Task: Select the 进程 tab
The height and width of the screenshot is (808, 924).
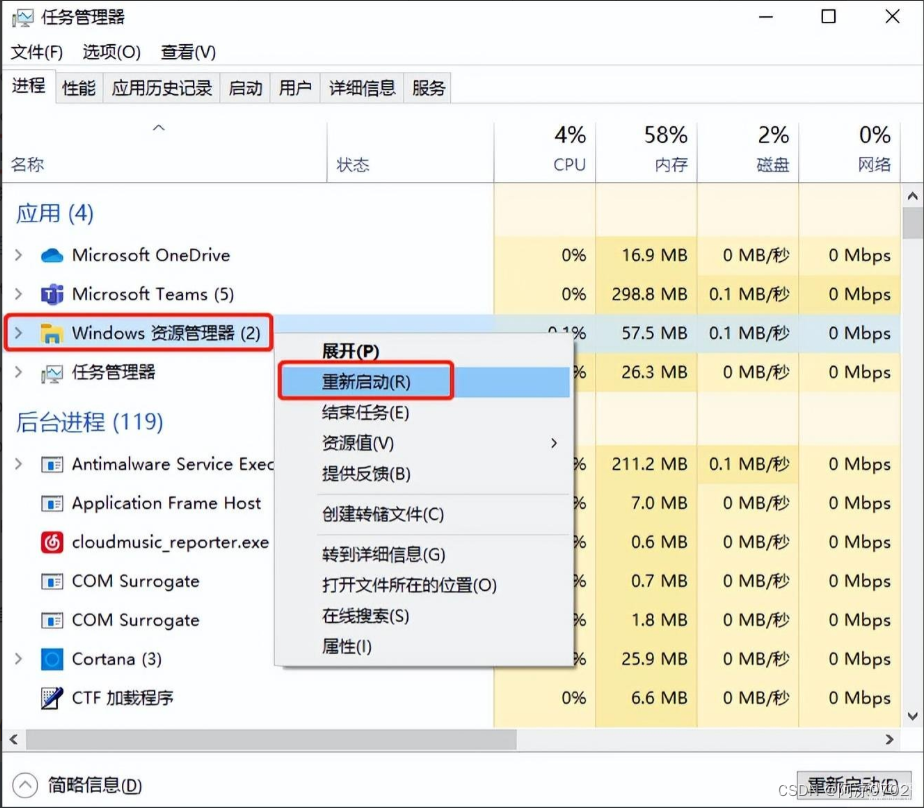Action: click(x=28, y=87)
